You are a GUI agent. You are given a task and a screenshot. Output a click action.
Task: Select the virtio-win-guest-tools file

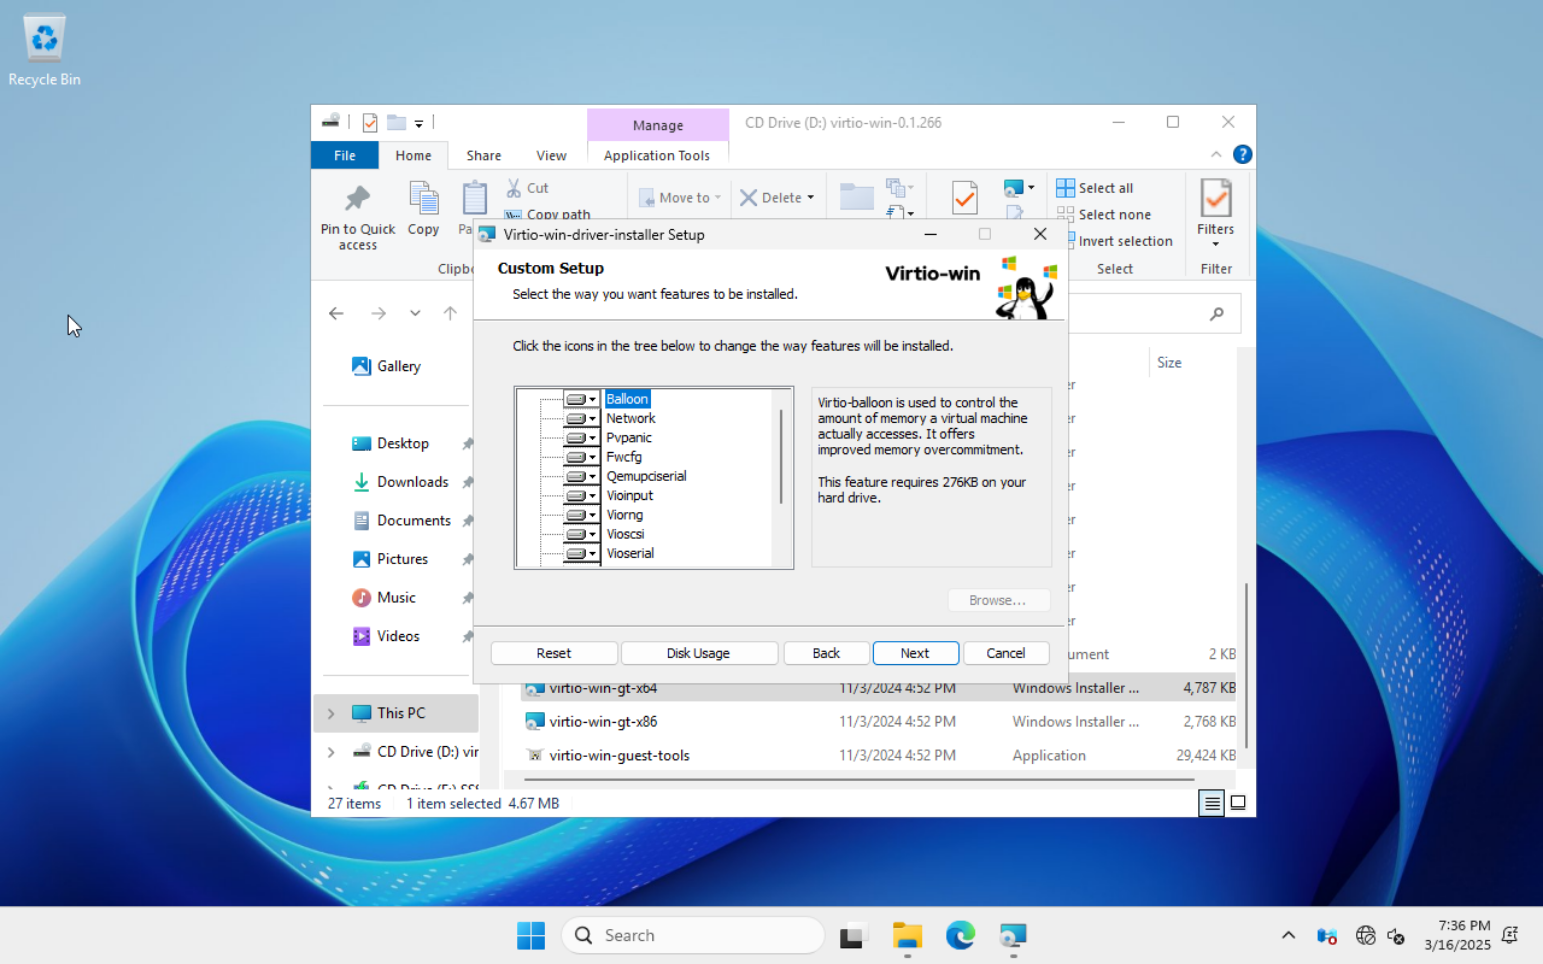click(x=618, y=755)
